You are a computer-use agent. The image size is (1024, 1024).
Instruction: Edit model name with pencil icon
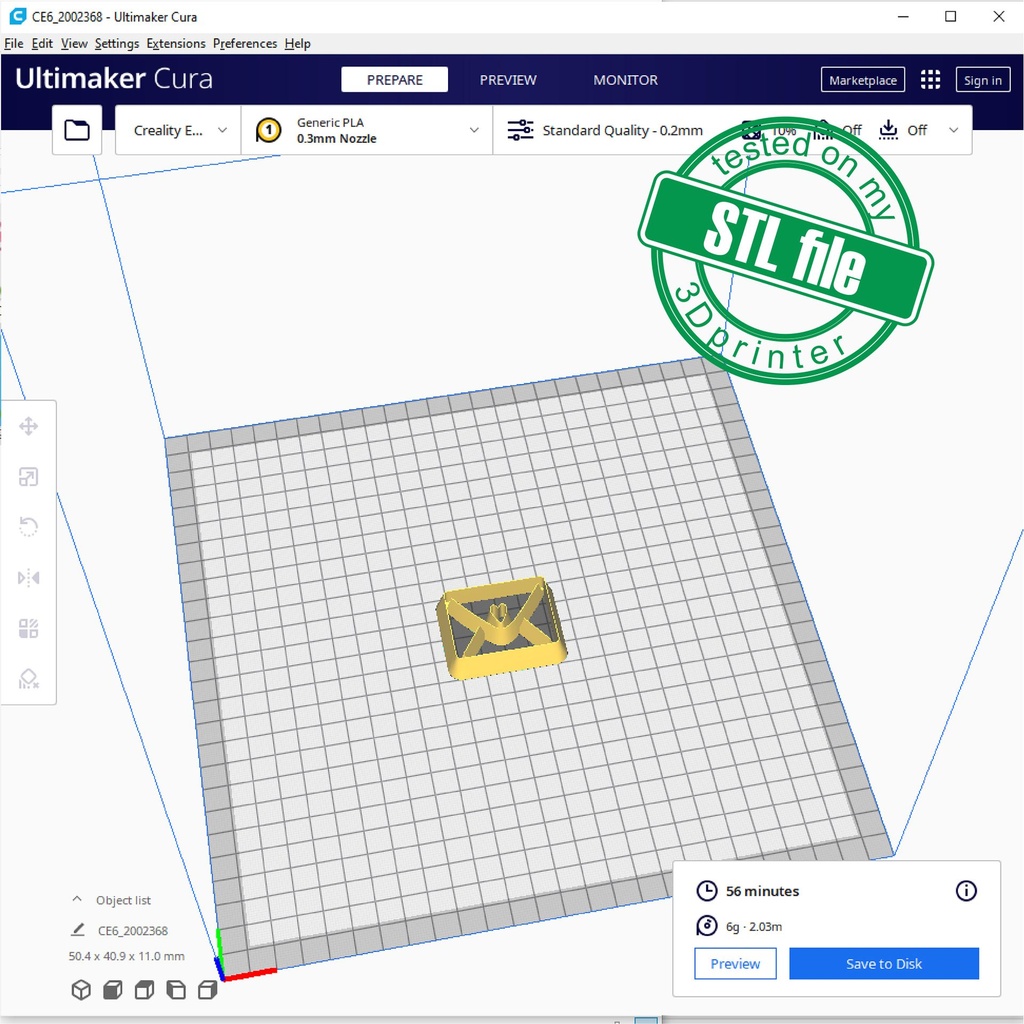coord(78,930)
